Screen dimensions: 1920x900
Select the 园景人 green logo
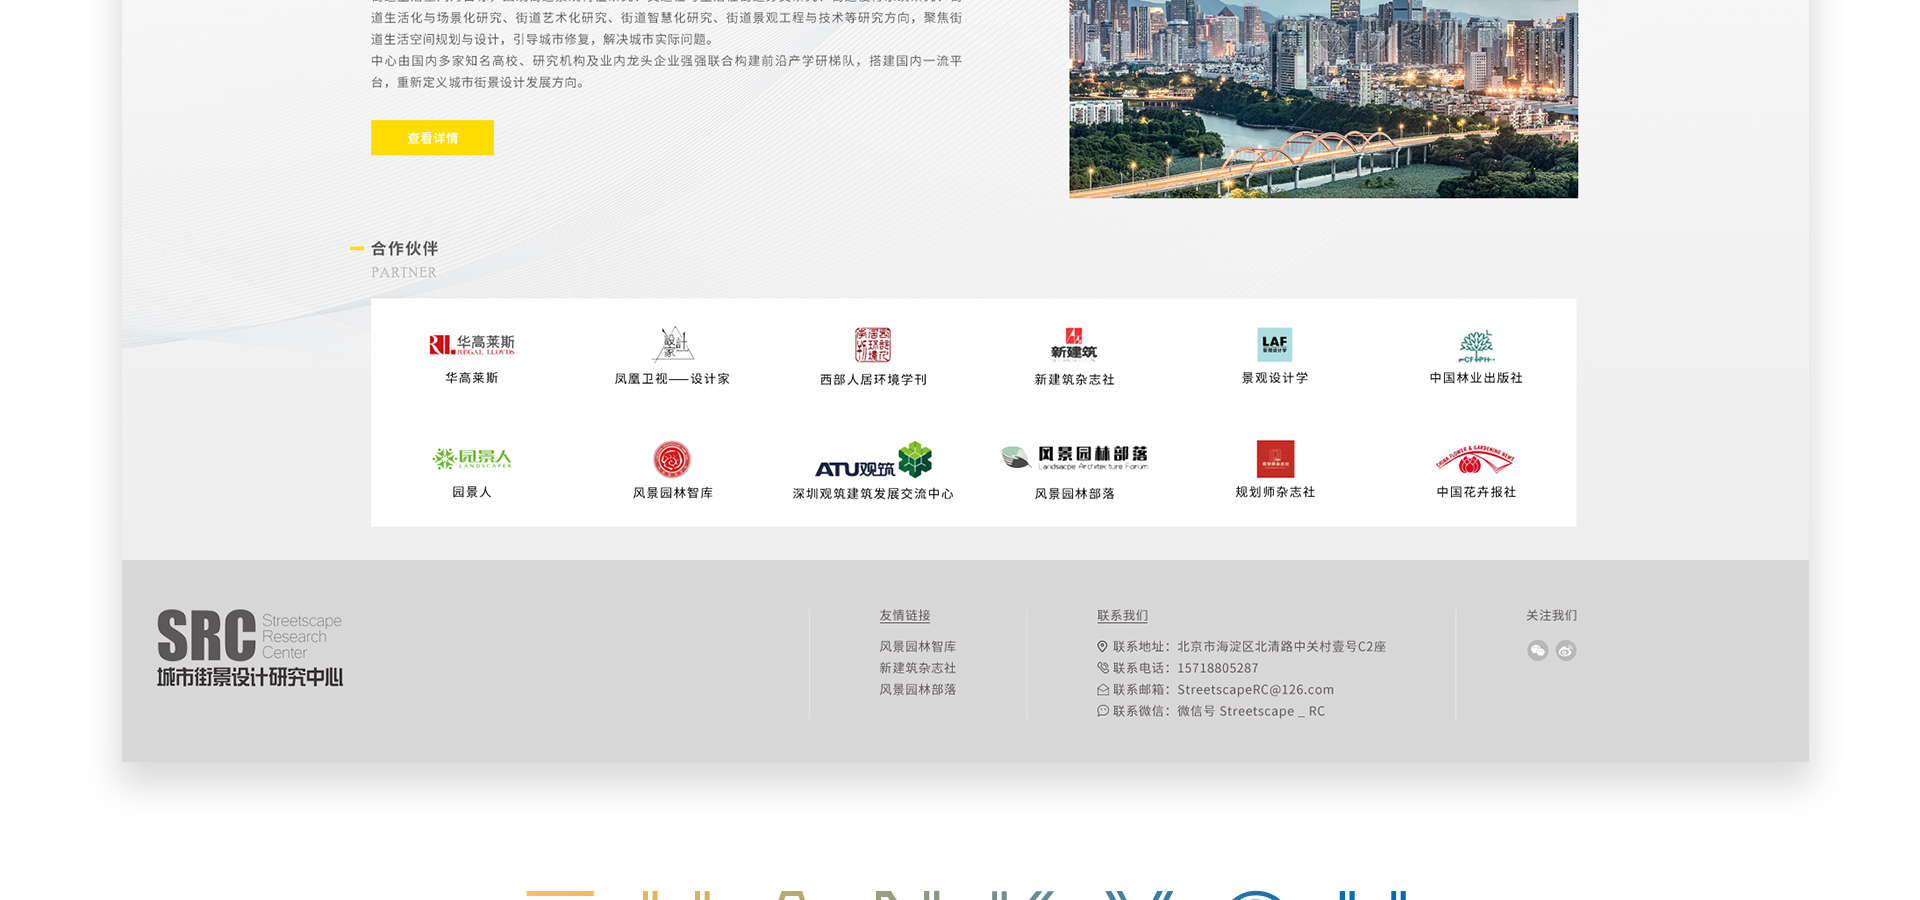[471, 459]
